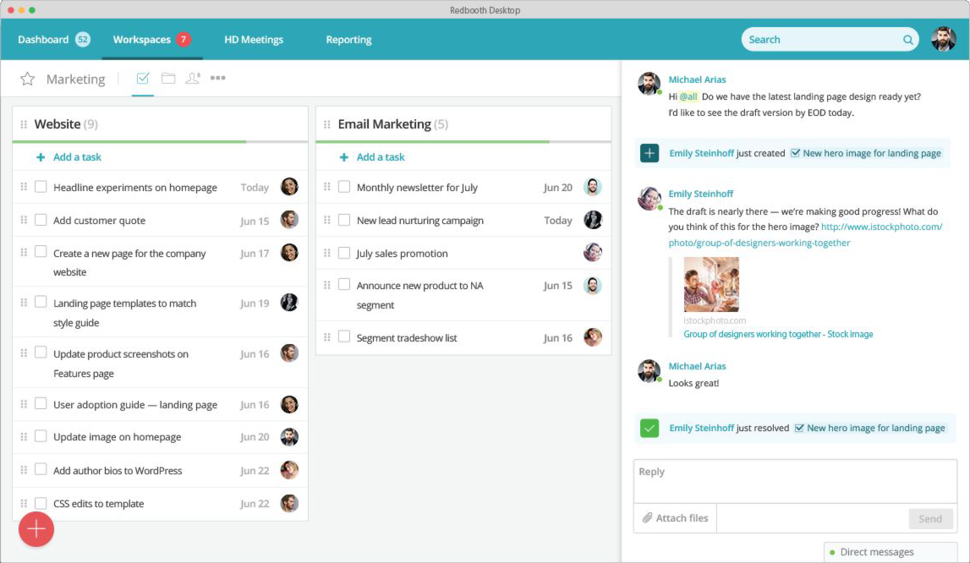The height and width of the screenshot is (563, 970).
Task: Open the Workspaces tab
Action: [x=142, y=40]
